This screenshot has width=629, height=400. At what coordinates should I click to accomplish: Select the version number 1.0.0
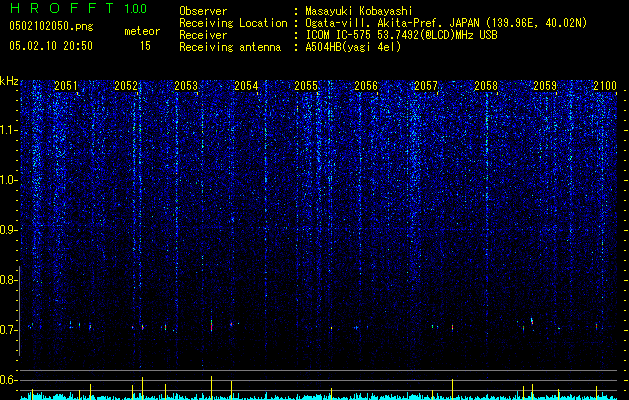click(135, 8)
